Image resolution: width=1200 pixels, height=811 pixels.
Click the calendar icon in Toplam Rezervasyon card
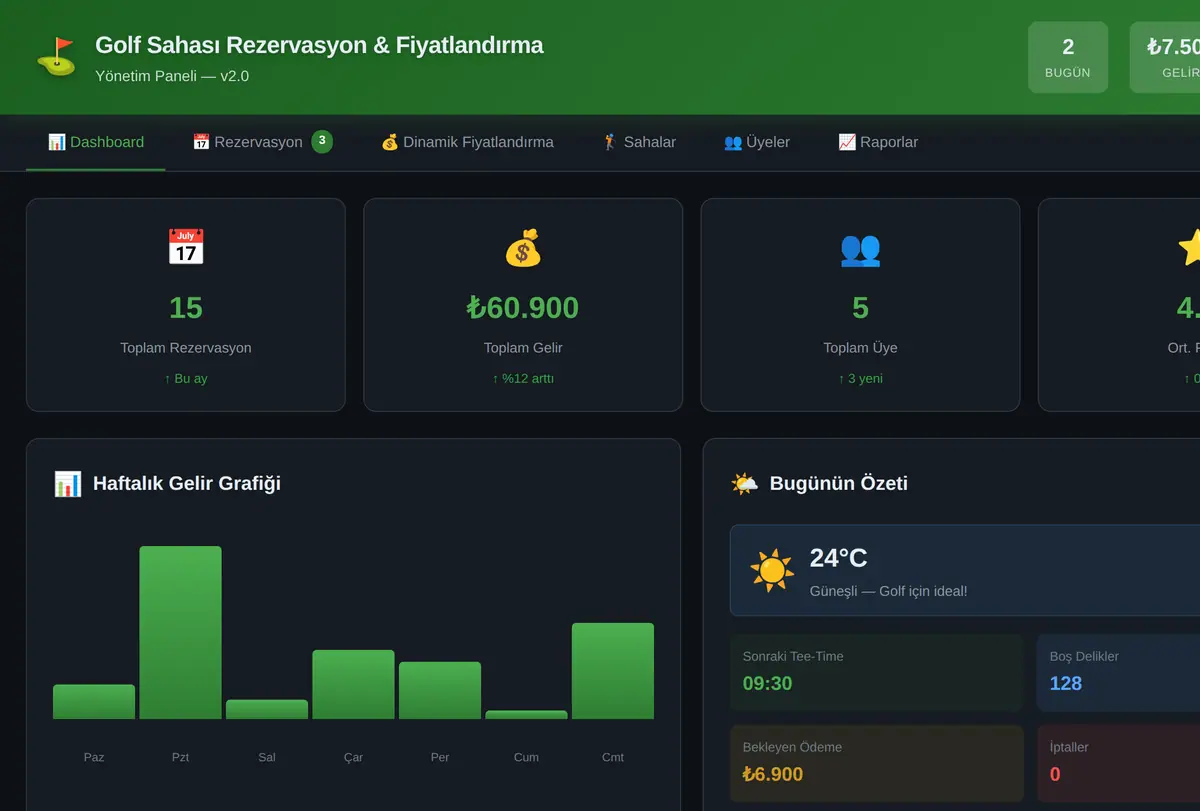pyautogui.click(x=186, y=247)
